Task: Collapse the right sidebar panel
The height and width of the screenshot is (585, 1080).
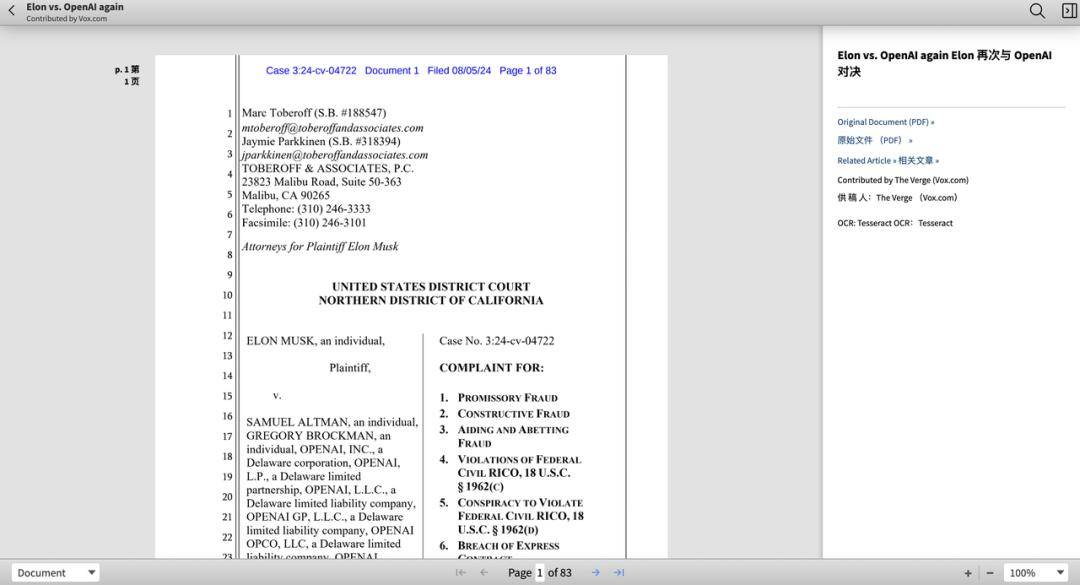Action: [x=1068, y=11]
